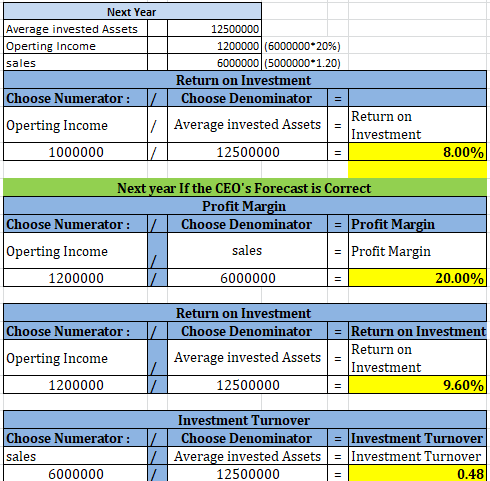Select the yellow 0.48 turnover cell
490x481 pixels.
[x=417, y=473]
